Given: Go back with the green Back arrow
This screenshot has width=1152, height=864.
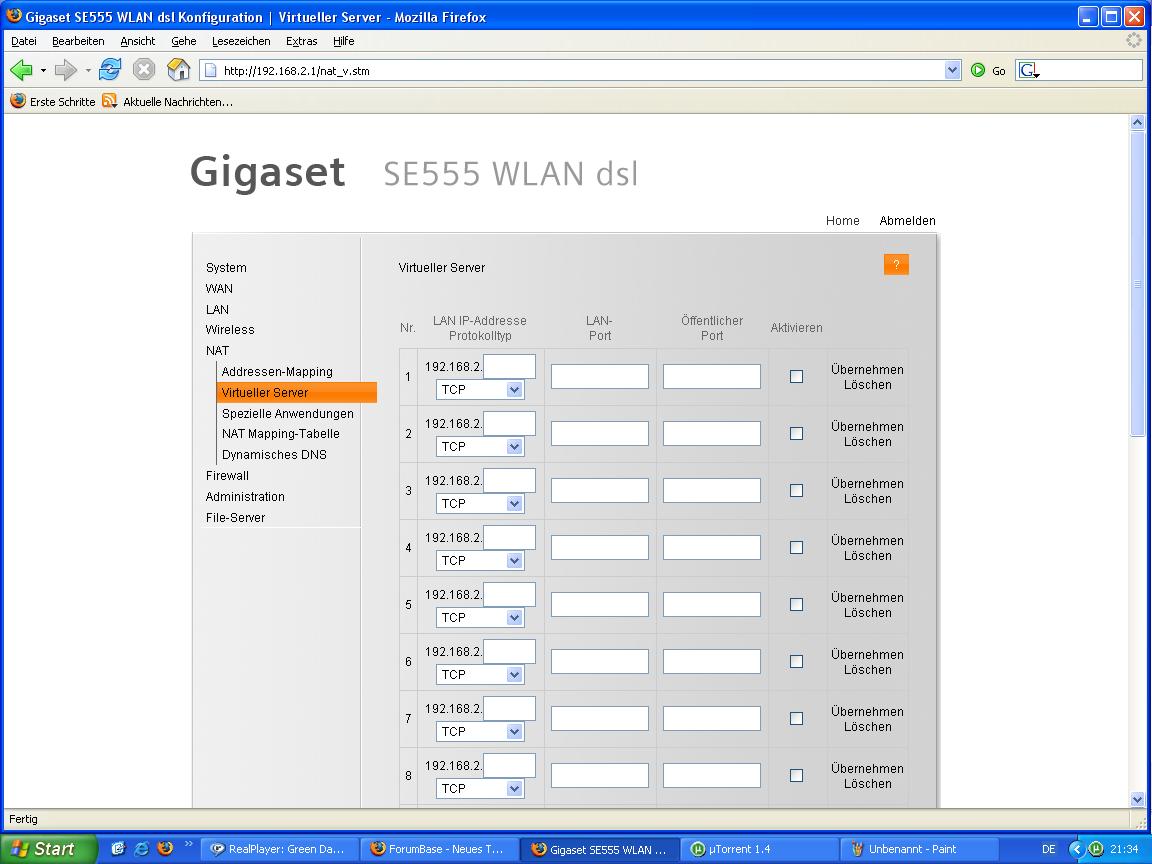Looking at the screenshot, I should [21, 71].
